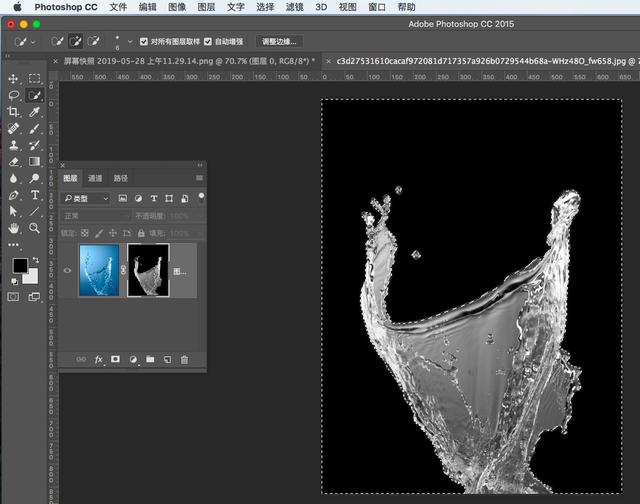The image size is (640, 504).
Task: Open the 类型 layer filter dropdown
Action: click(86, 198)
